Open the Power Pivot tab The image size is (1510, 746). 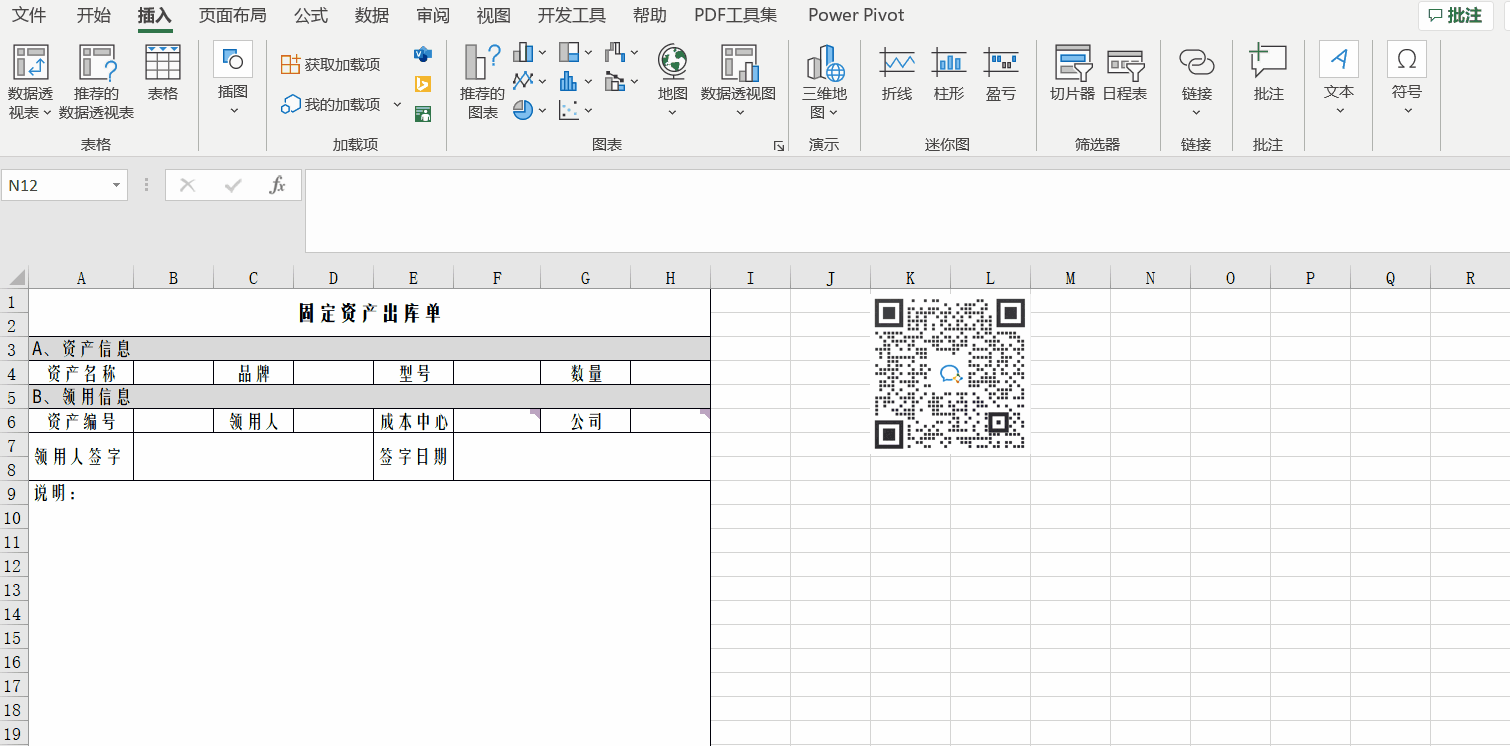click(x=856, y=15)
